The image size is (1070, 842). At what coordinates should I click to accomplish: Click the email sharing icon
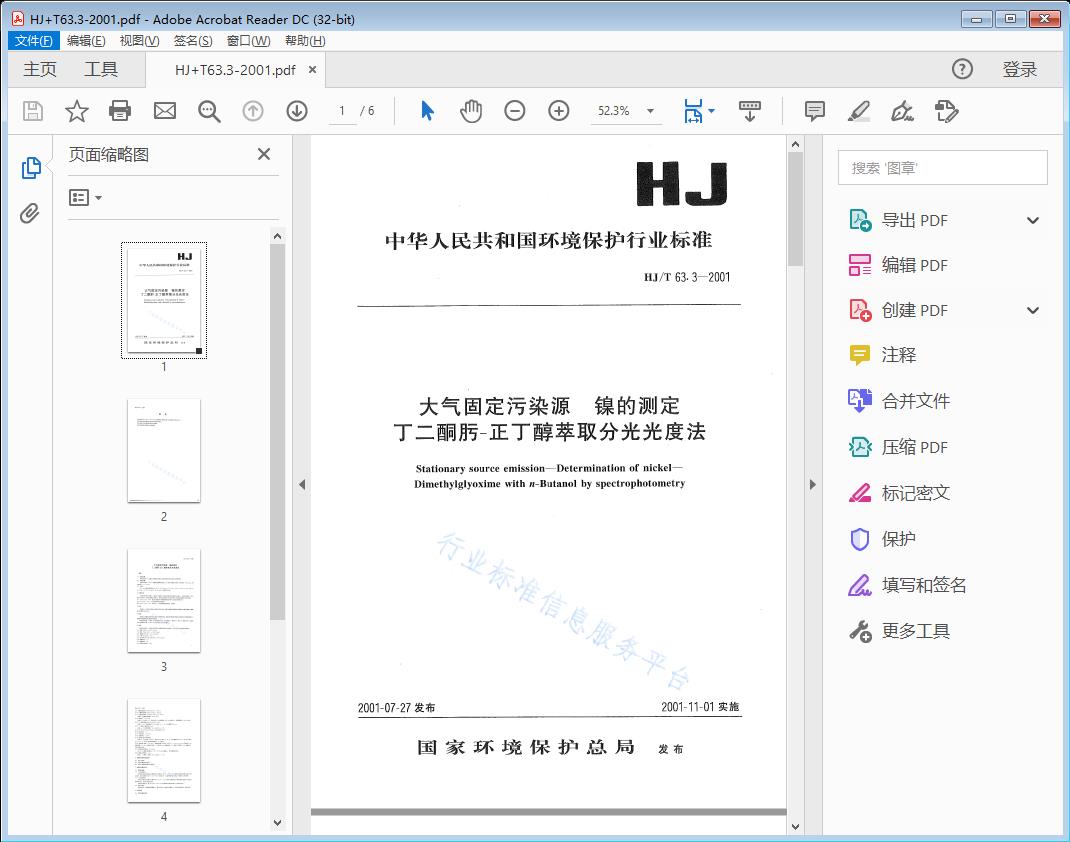click(164, 111)
